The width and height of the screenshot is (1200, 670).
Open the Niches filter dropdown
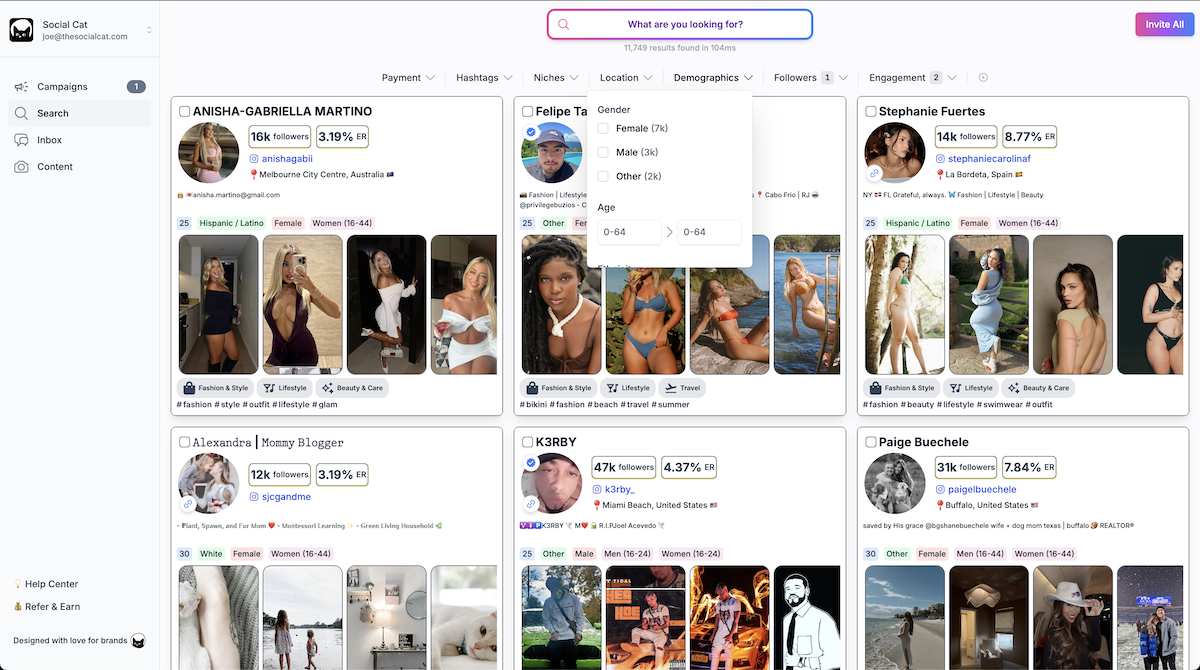[556, 78]
